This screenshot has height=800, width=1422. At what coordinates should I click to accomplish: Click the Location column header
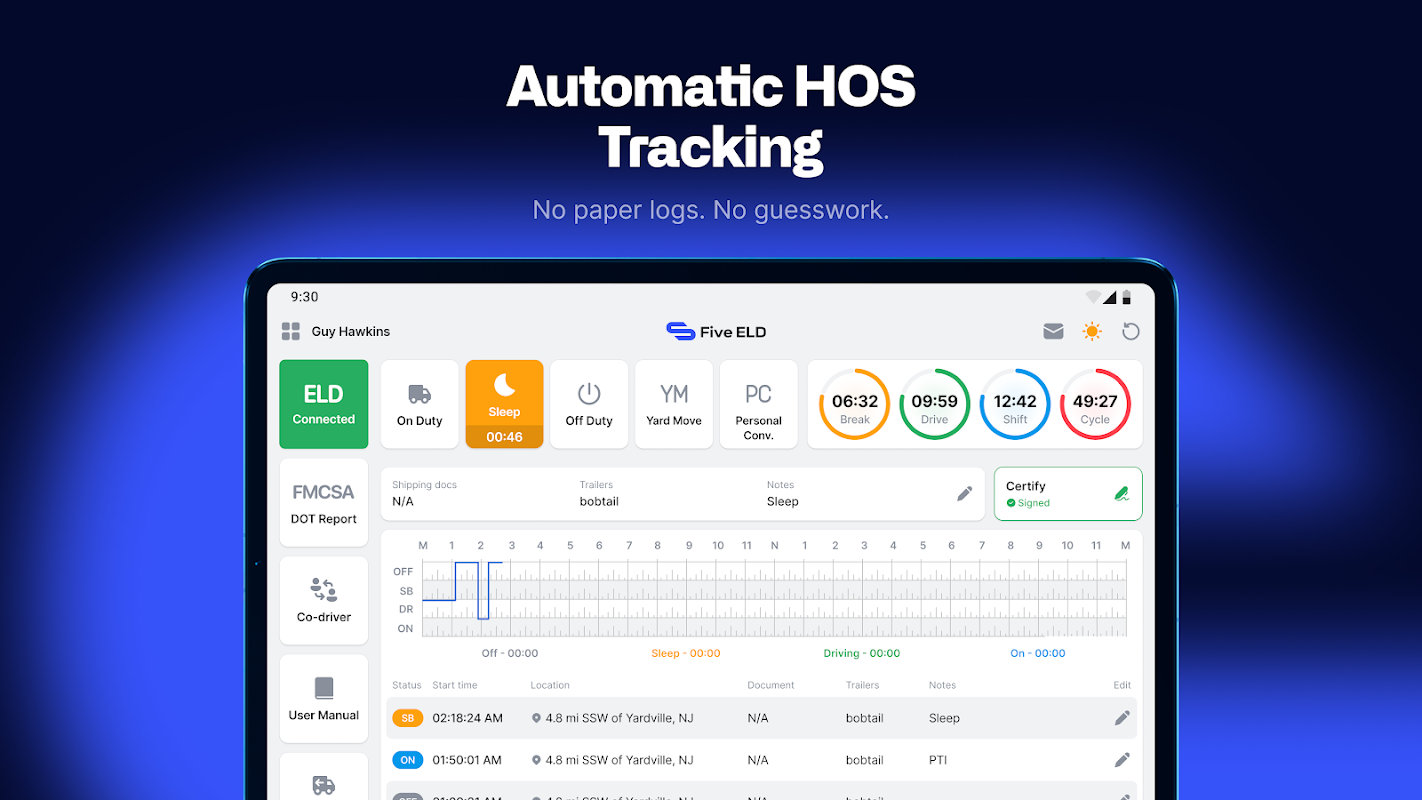550,685
